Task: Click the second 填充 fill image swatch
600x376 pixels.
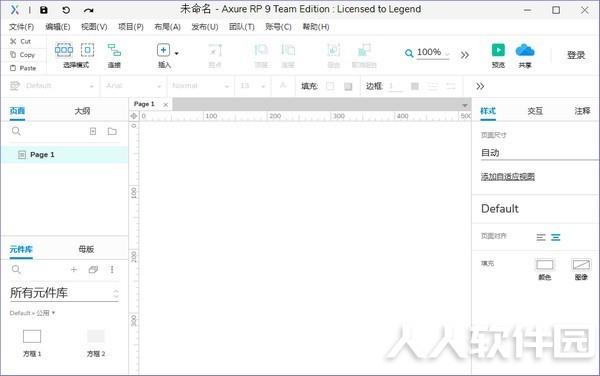Action: [x=348, y=86]
